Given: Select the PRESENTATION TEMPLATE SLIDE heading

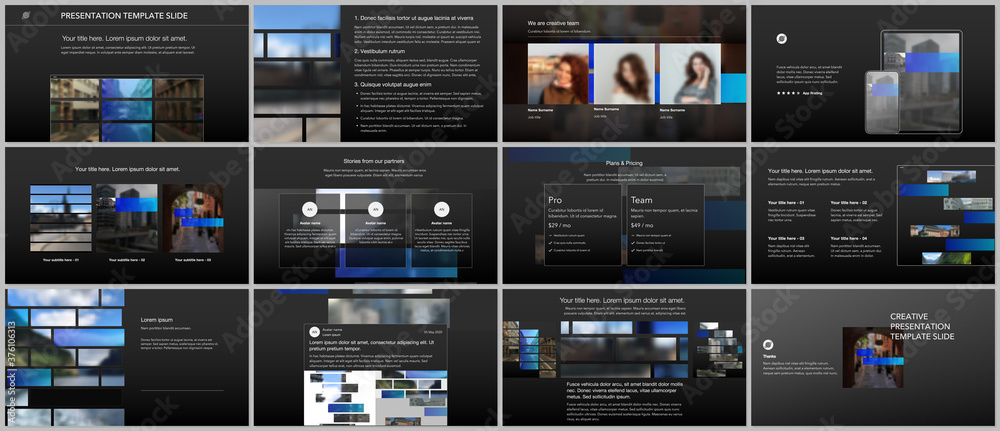Looking at the screenshot, I should click(x=124, y=15).
